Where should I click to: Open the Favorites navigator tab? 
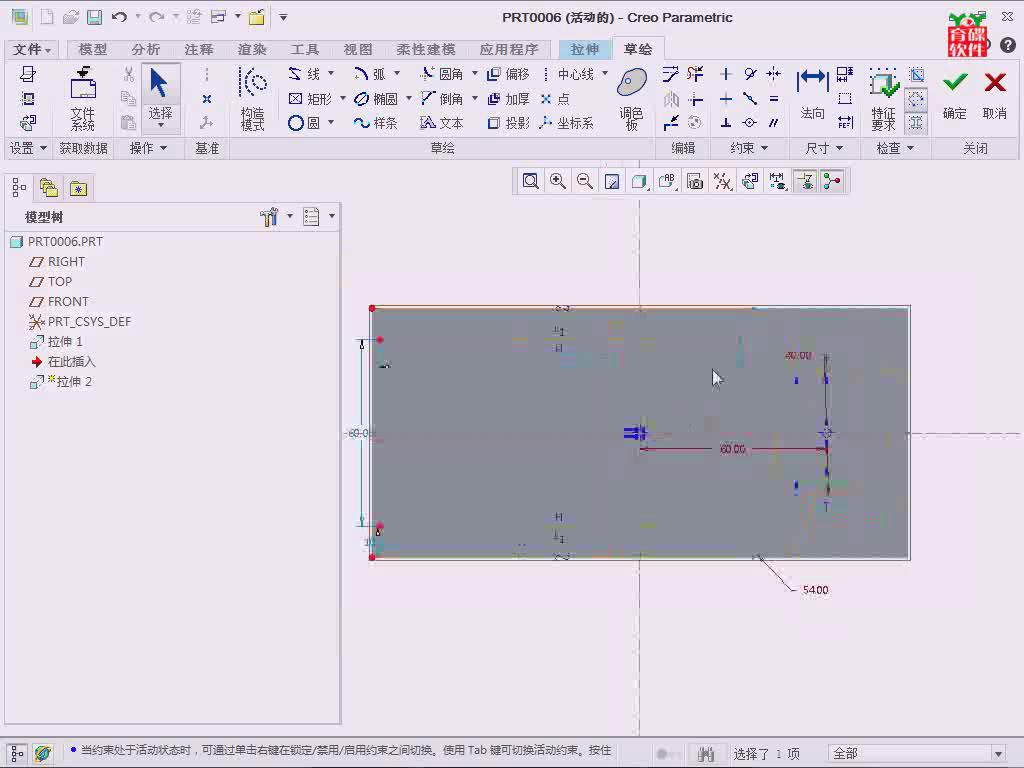coord(78,189)
